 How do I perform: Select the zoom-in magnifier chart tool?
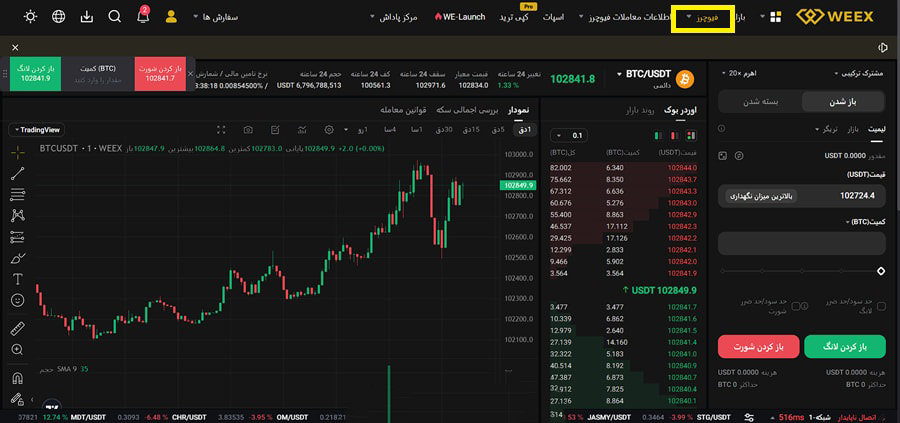tap(18, 350)
